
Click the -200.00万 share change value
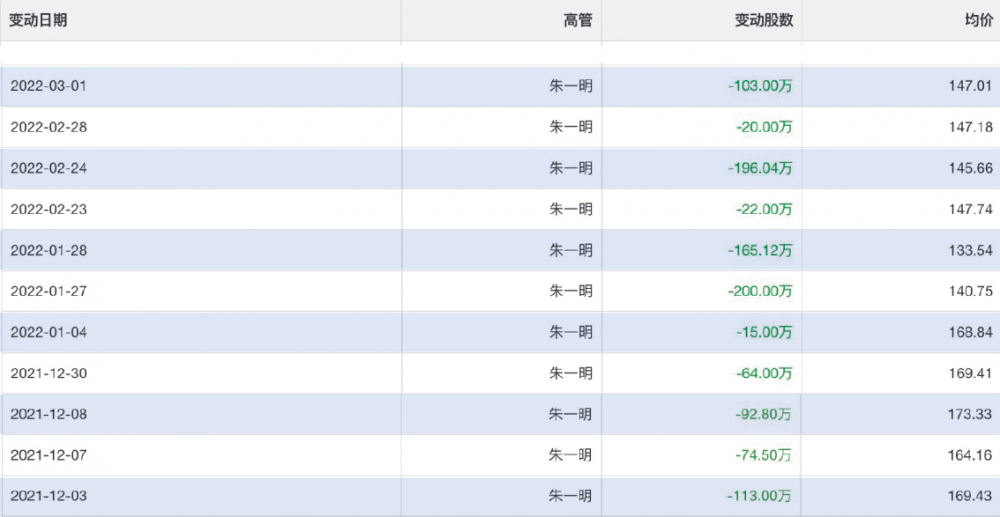coord(760,291)
